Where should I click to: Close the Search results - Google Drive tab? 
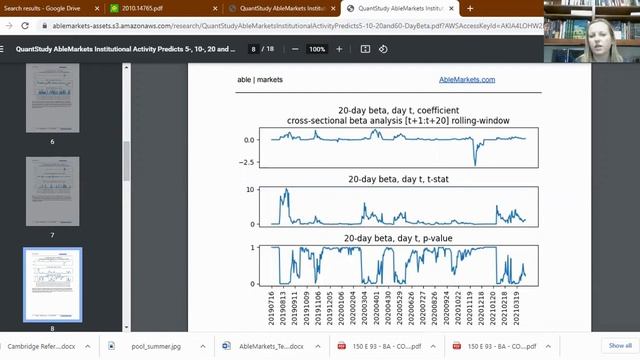97,8
